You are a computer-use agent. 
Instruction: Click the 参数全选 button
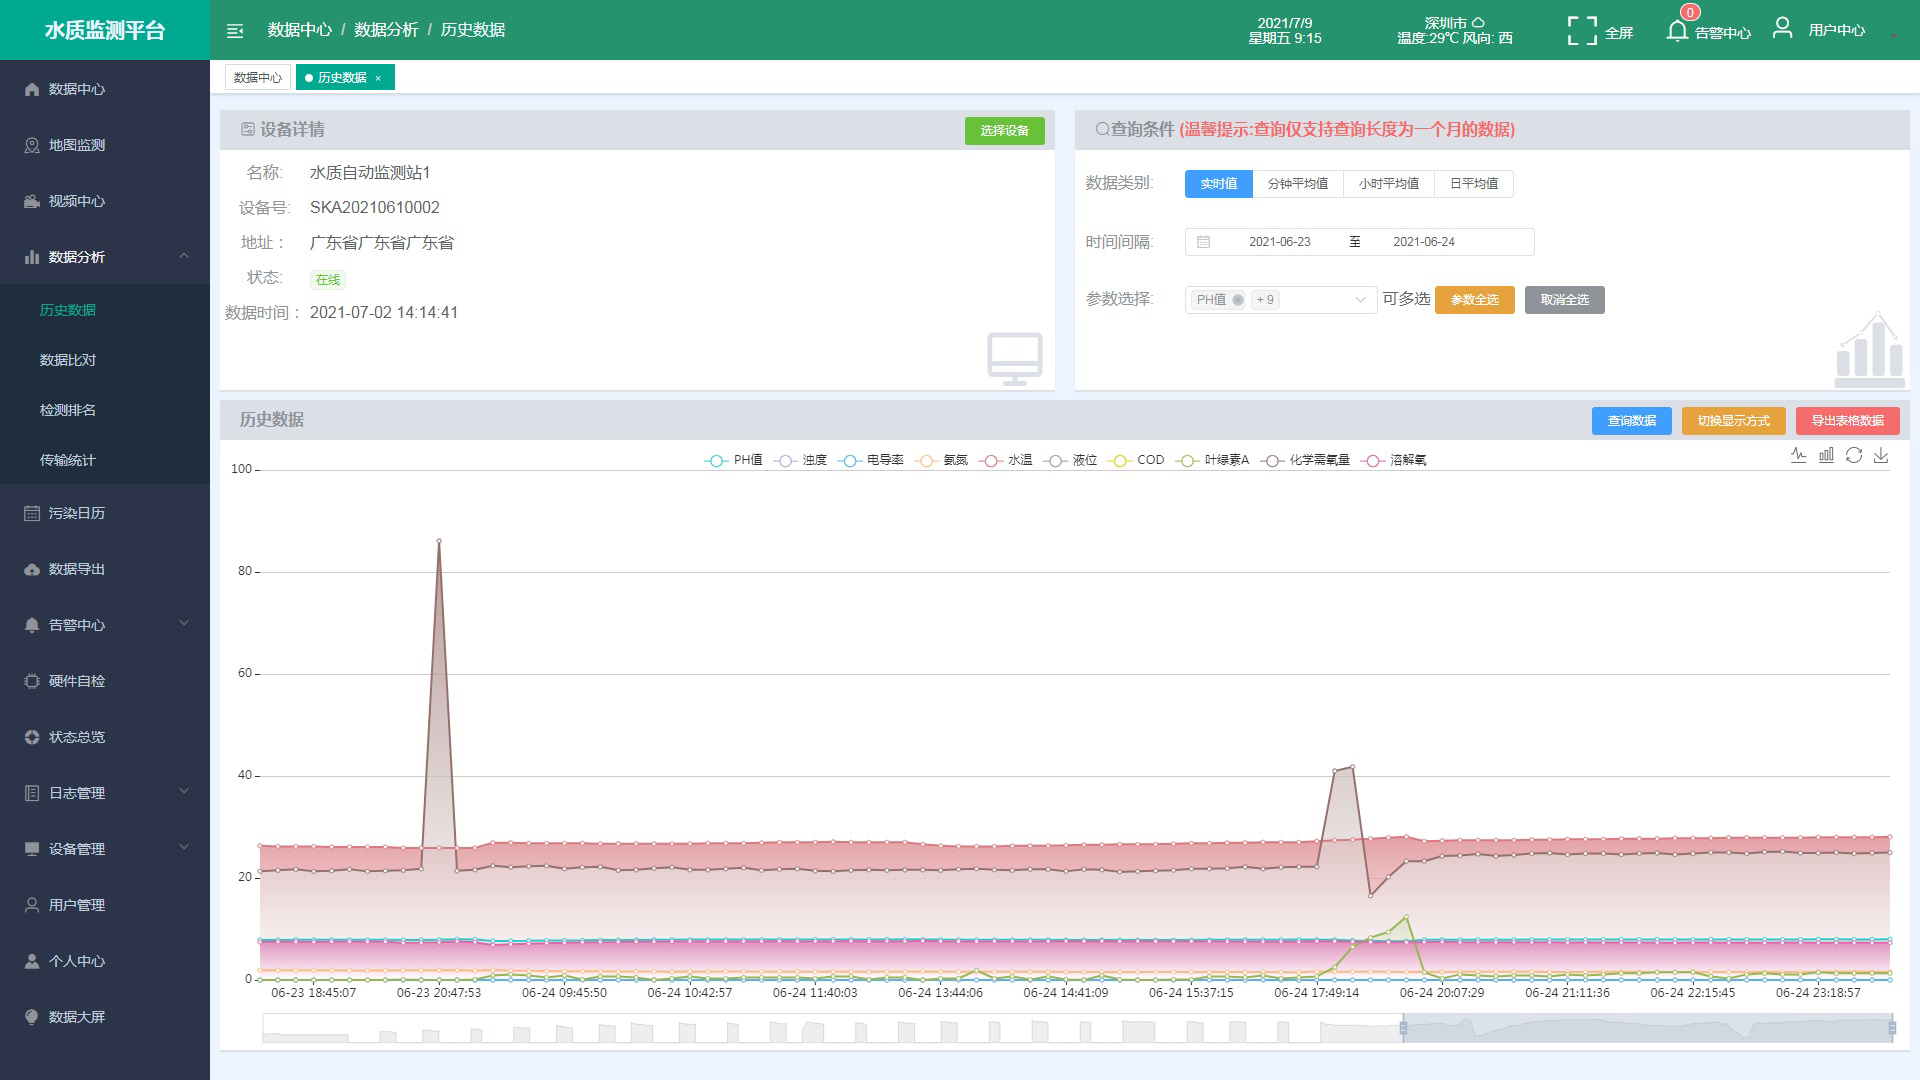(1474, 300)
